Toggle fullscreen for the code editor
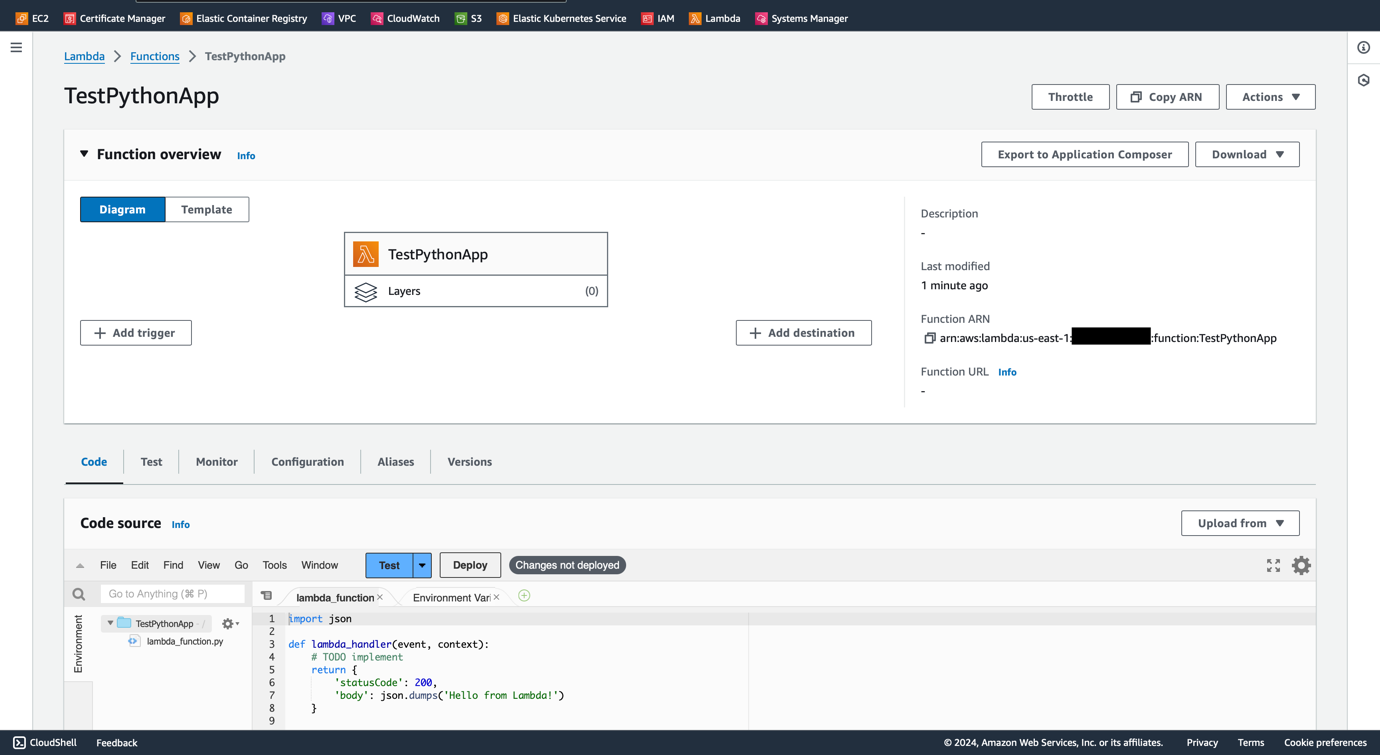Image resolution: width=1380 pixels, height=755 pixels. click(1273, 565)
